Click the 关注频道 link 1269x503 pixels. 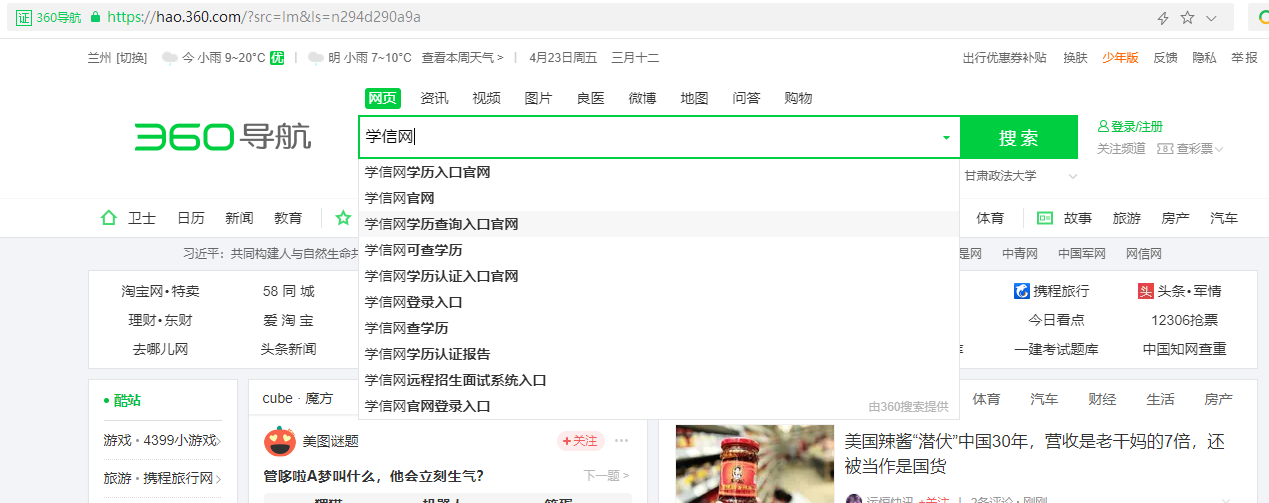(1122, 148)
